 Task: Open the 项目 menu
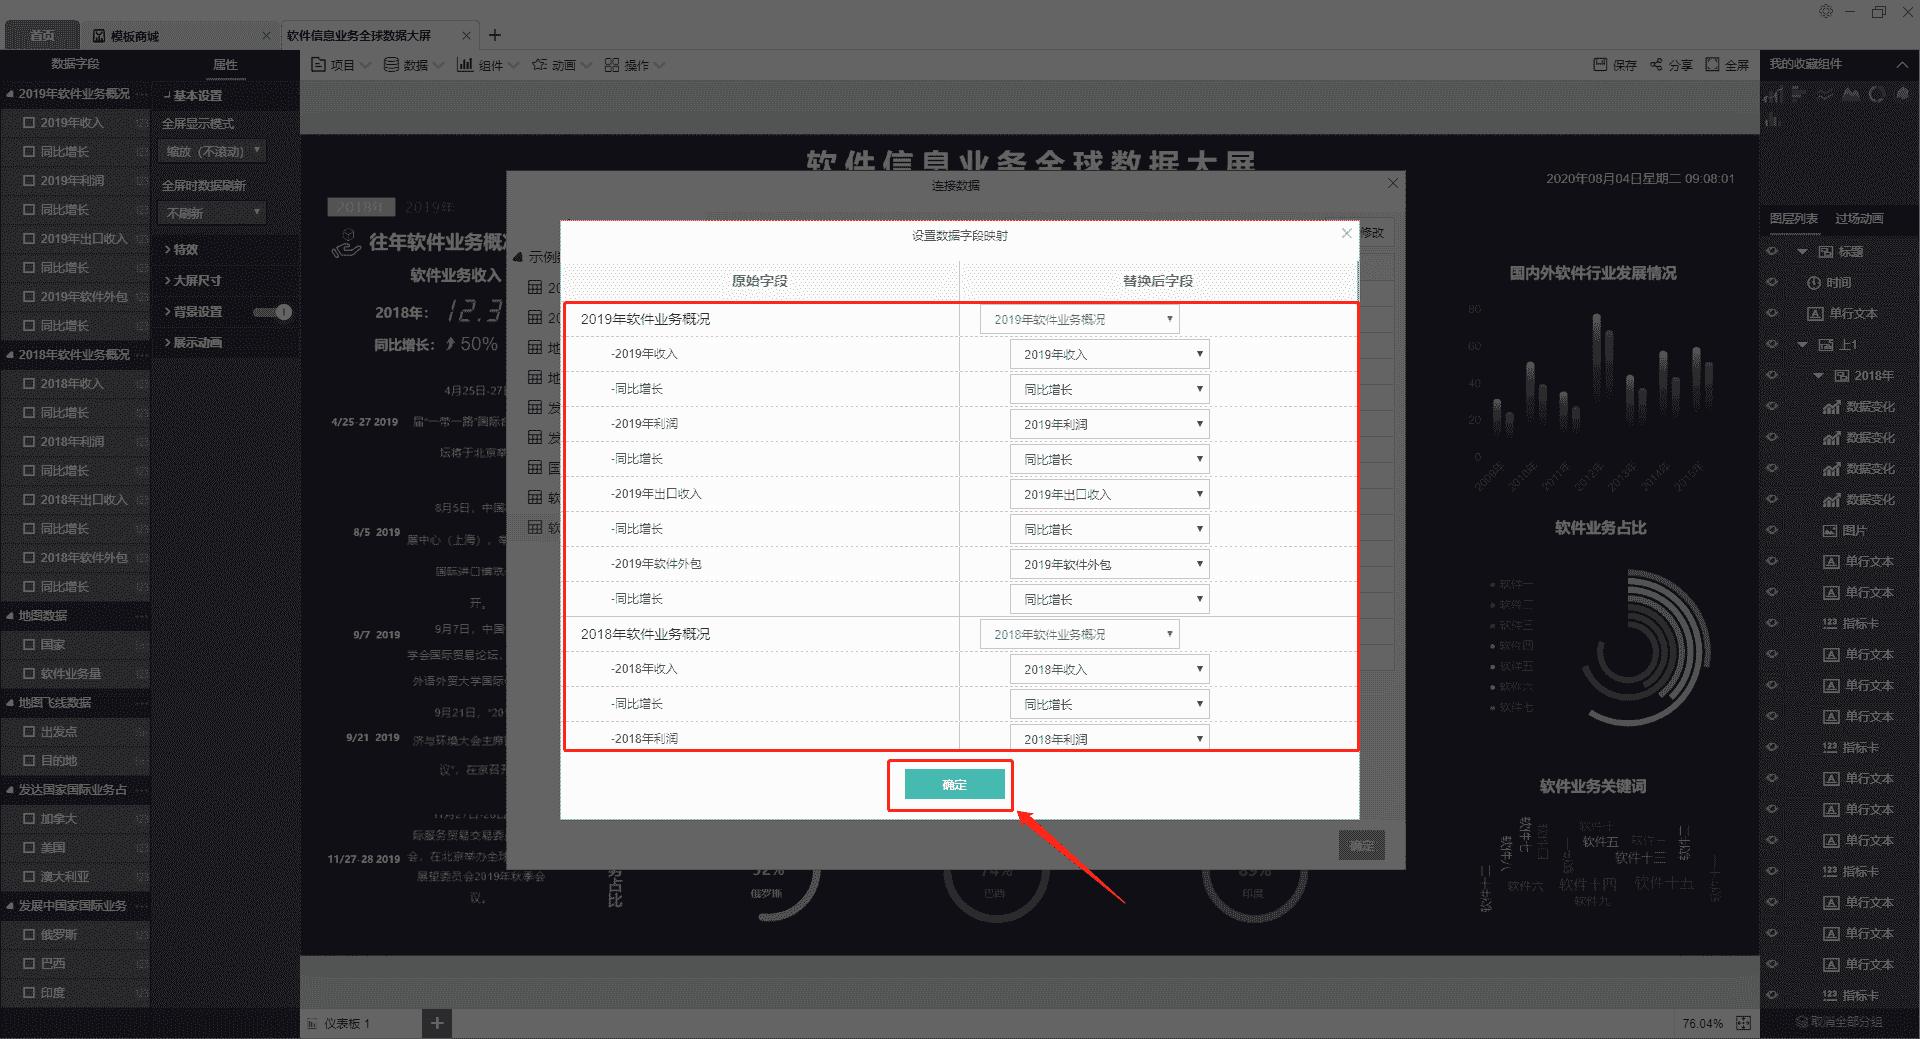pos(341,65)
